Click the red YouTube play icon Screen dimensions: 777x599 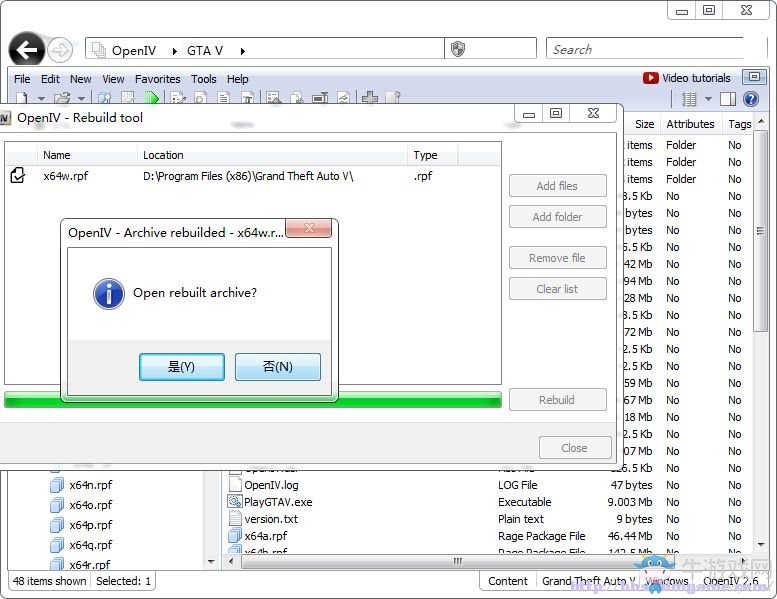[650, 78]
